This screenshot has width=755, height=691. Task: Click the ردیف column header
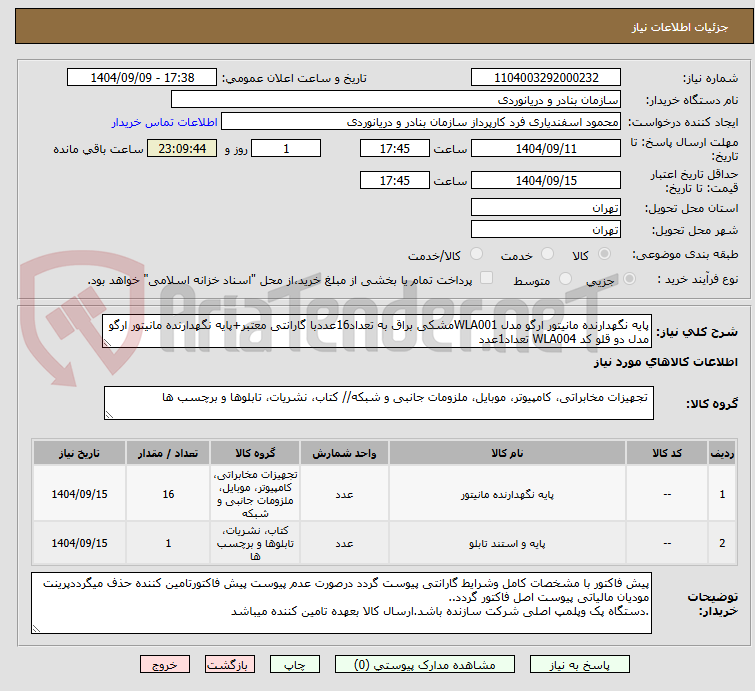coord(722,453)
